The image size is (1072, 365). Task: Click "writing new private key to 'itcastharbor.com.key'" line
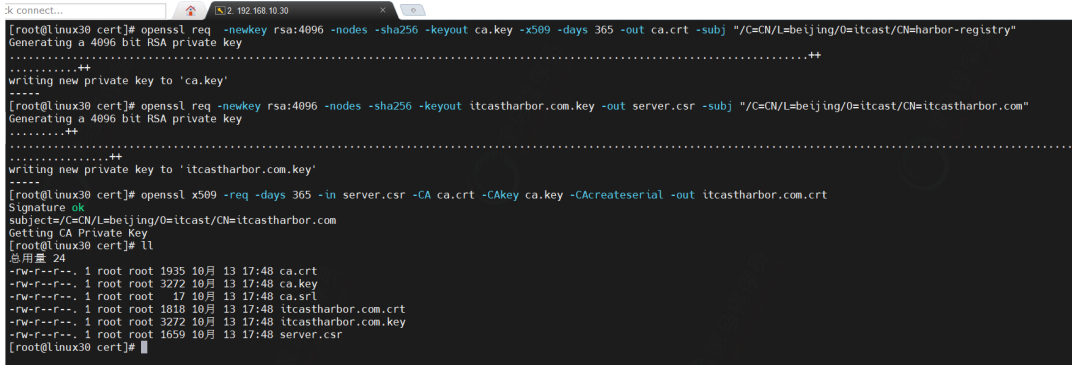click(x=162, y=170)
